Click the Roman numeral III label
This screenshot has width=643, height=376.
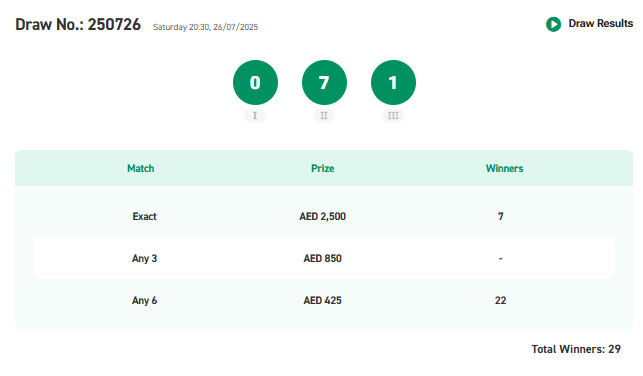coord(393,116)
